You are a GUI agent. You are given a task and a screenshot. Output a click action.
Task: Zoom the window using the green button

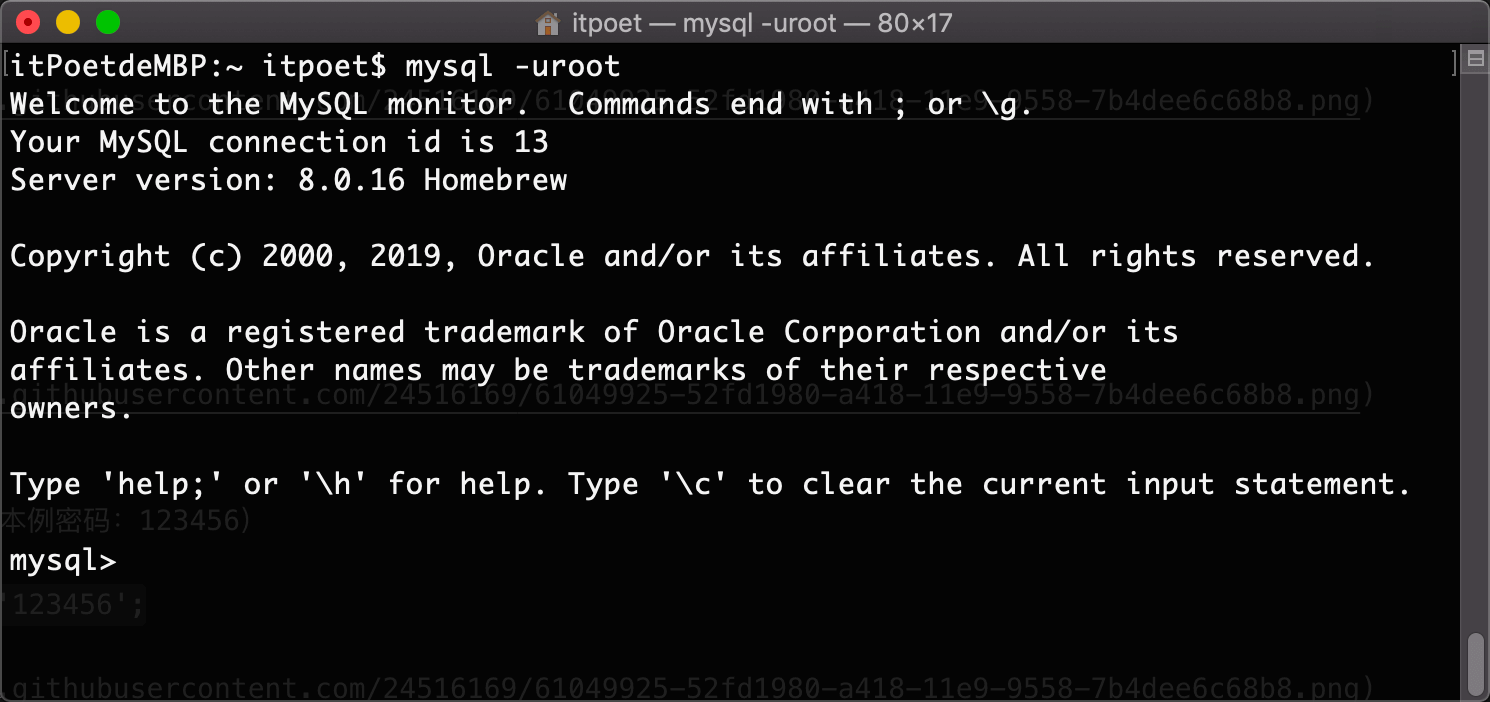(x=107, y=22)
